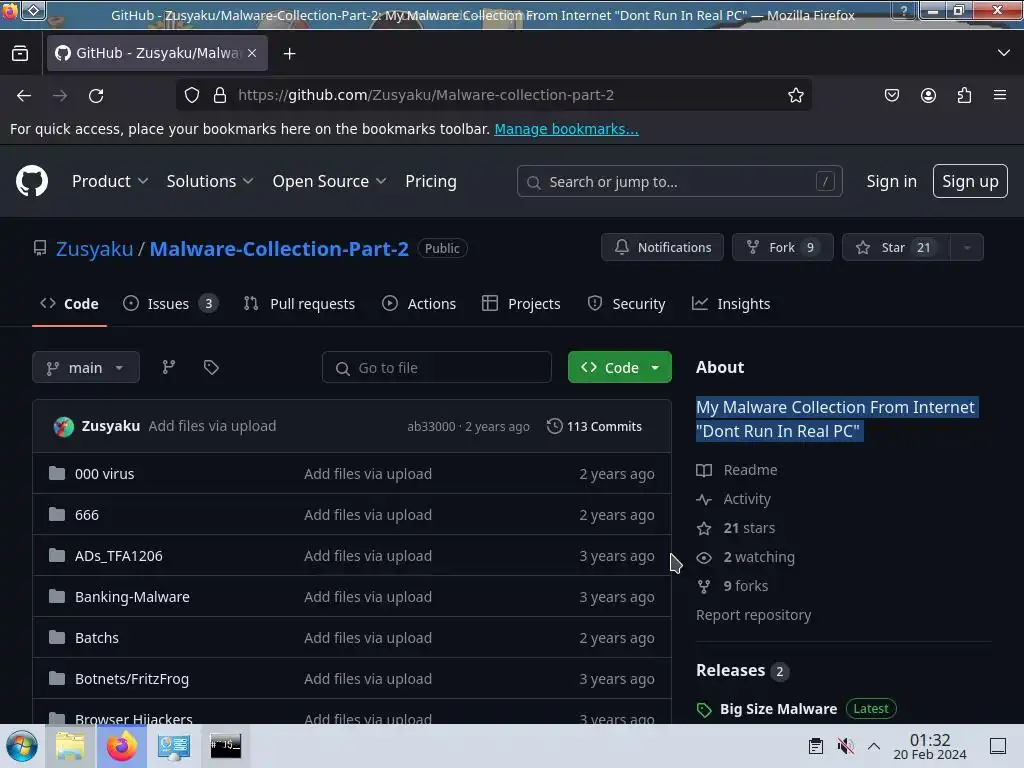1024x768 pixels.
Task: Switch to the Actions tab
Action: (x=419, y=304)
